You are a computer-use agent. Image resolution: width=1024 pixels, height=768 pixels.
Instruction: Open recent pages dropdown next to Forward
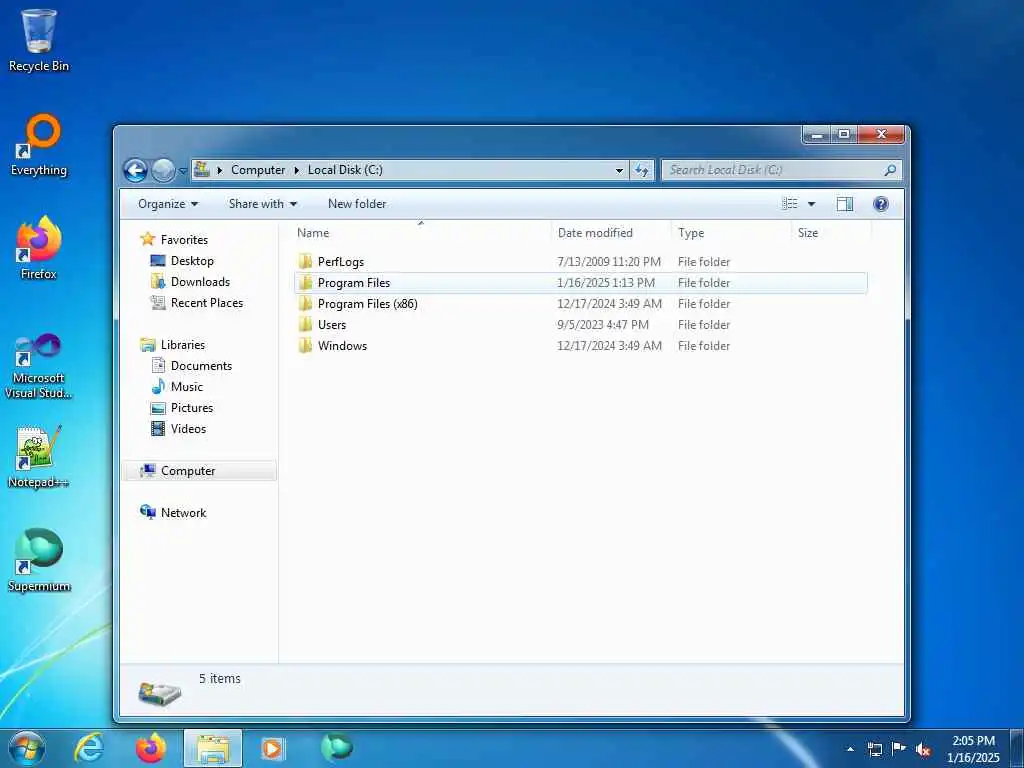[183, 171]
